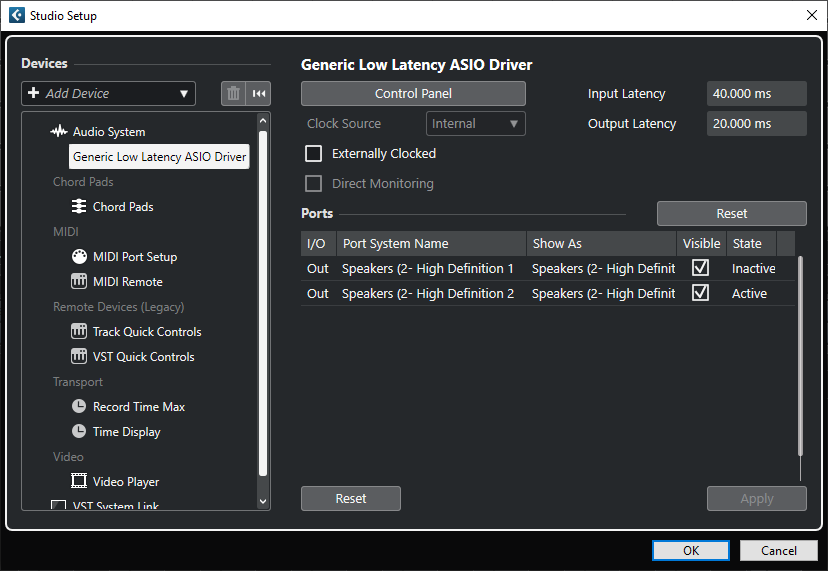
Task: Click the MIDI Remote icon
Action: click(x=79, y=281)
